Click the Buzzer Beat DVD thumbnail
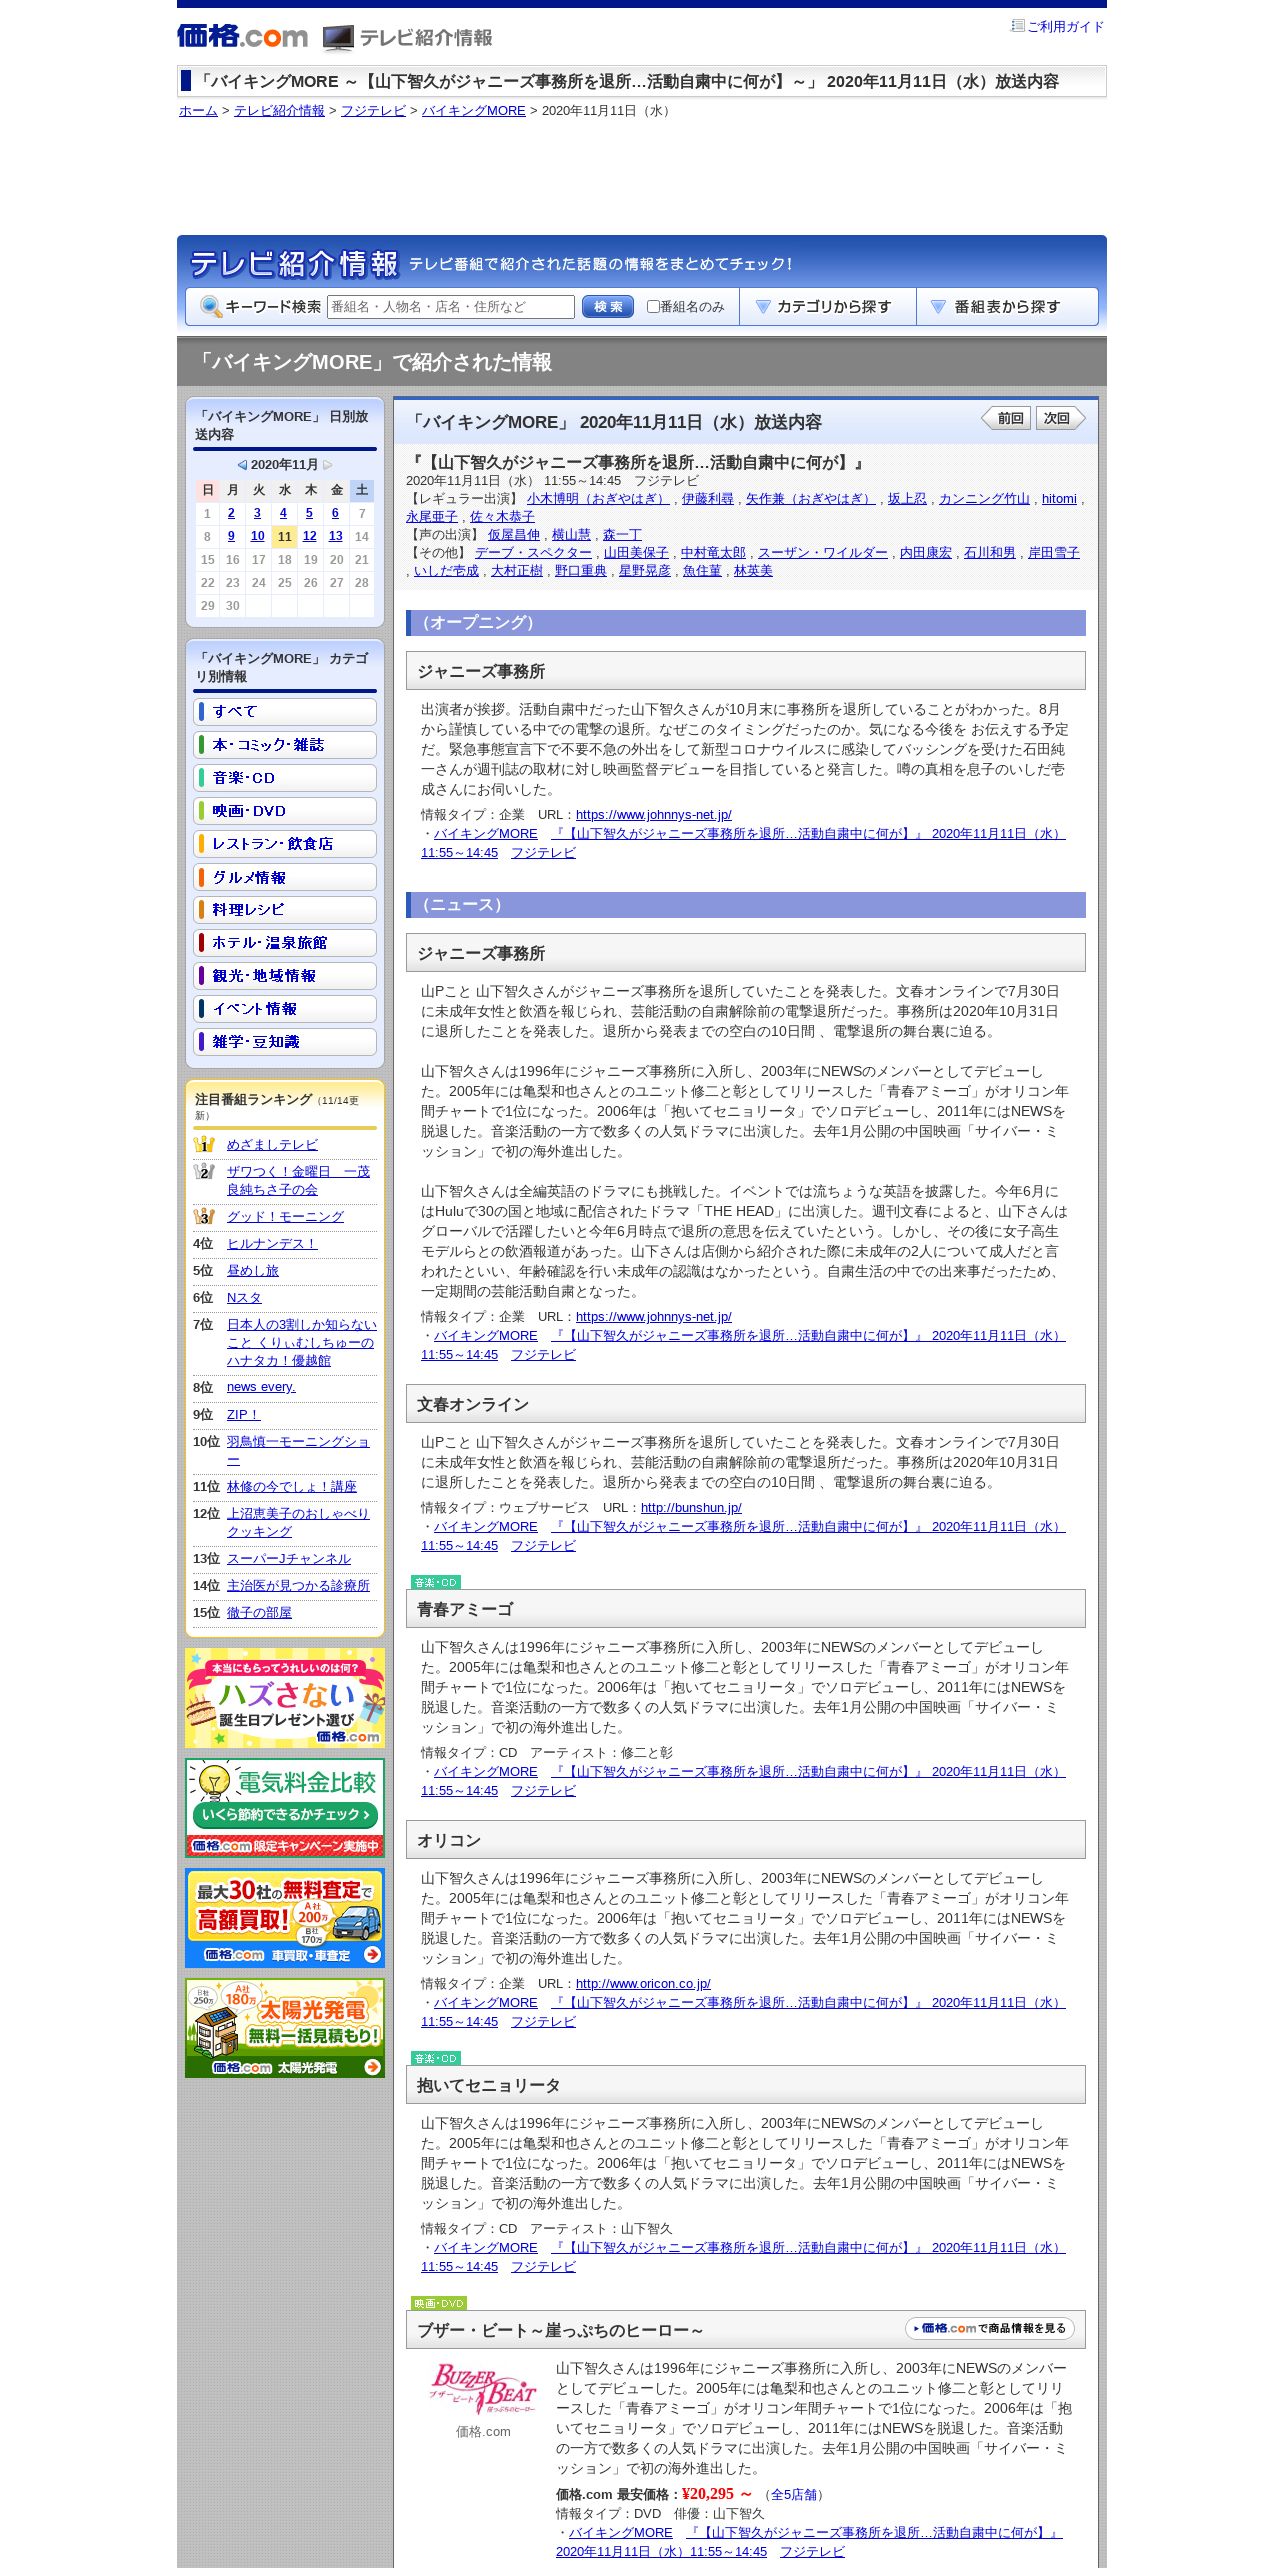Viewport: 1284px width, 2568px height. click(x=483, y=2389)
